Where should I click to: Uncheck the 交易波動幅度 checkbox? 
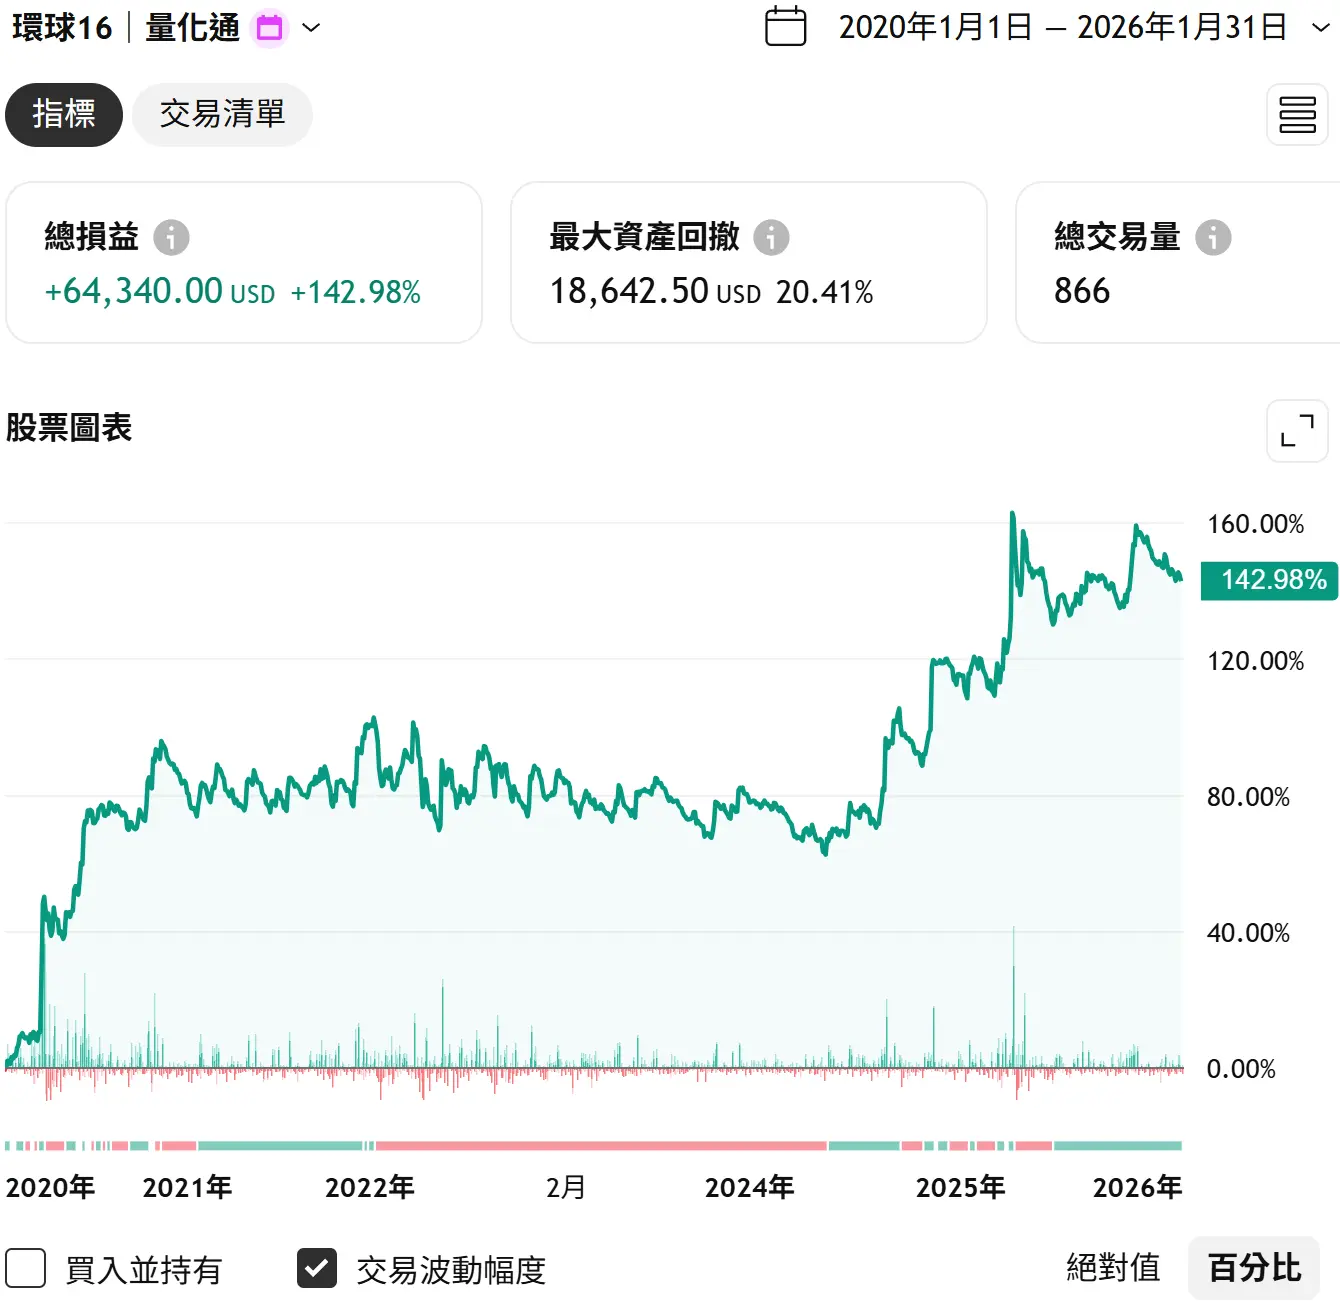pyautogui.click(x=317, y=1268)
